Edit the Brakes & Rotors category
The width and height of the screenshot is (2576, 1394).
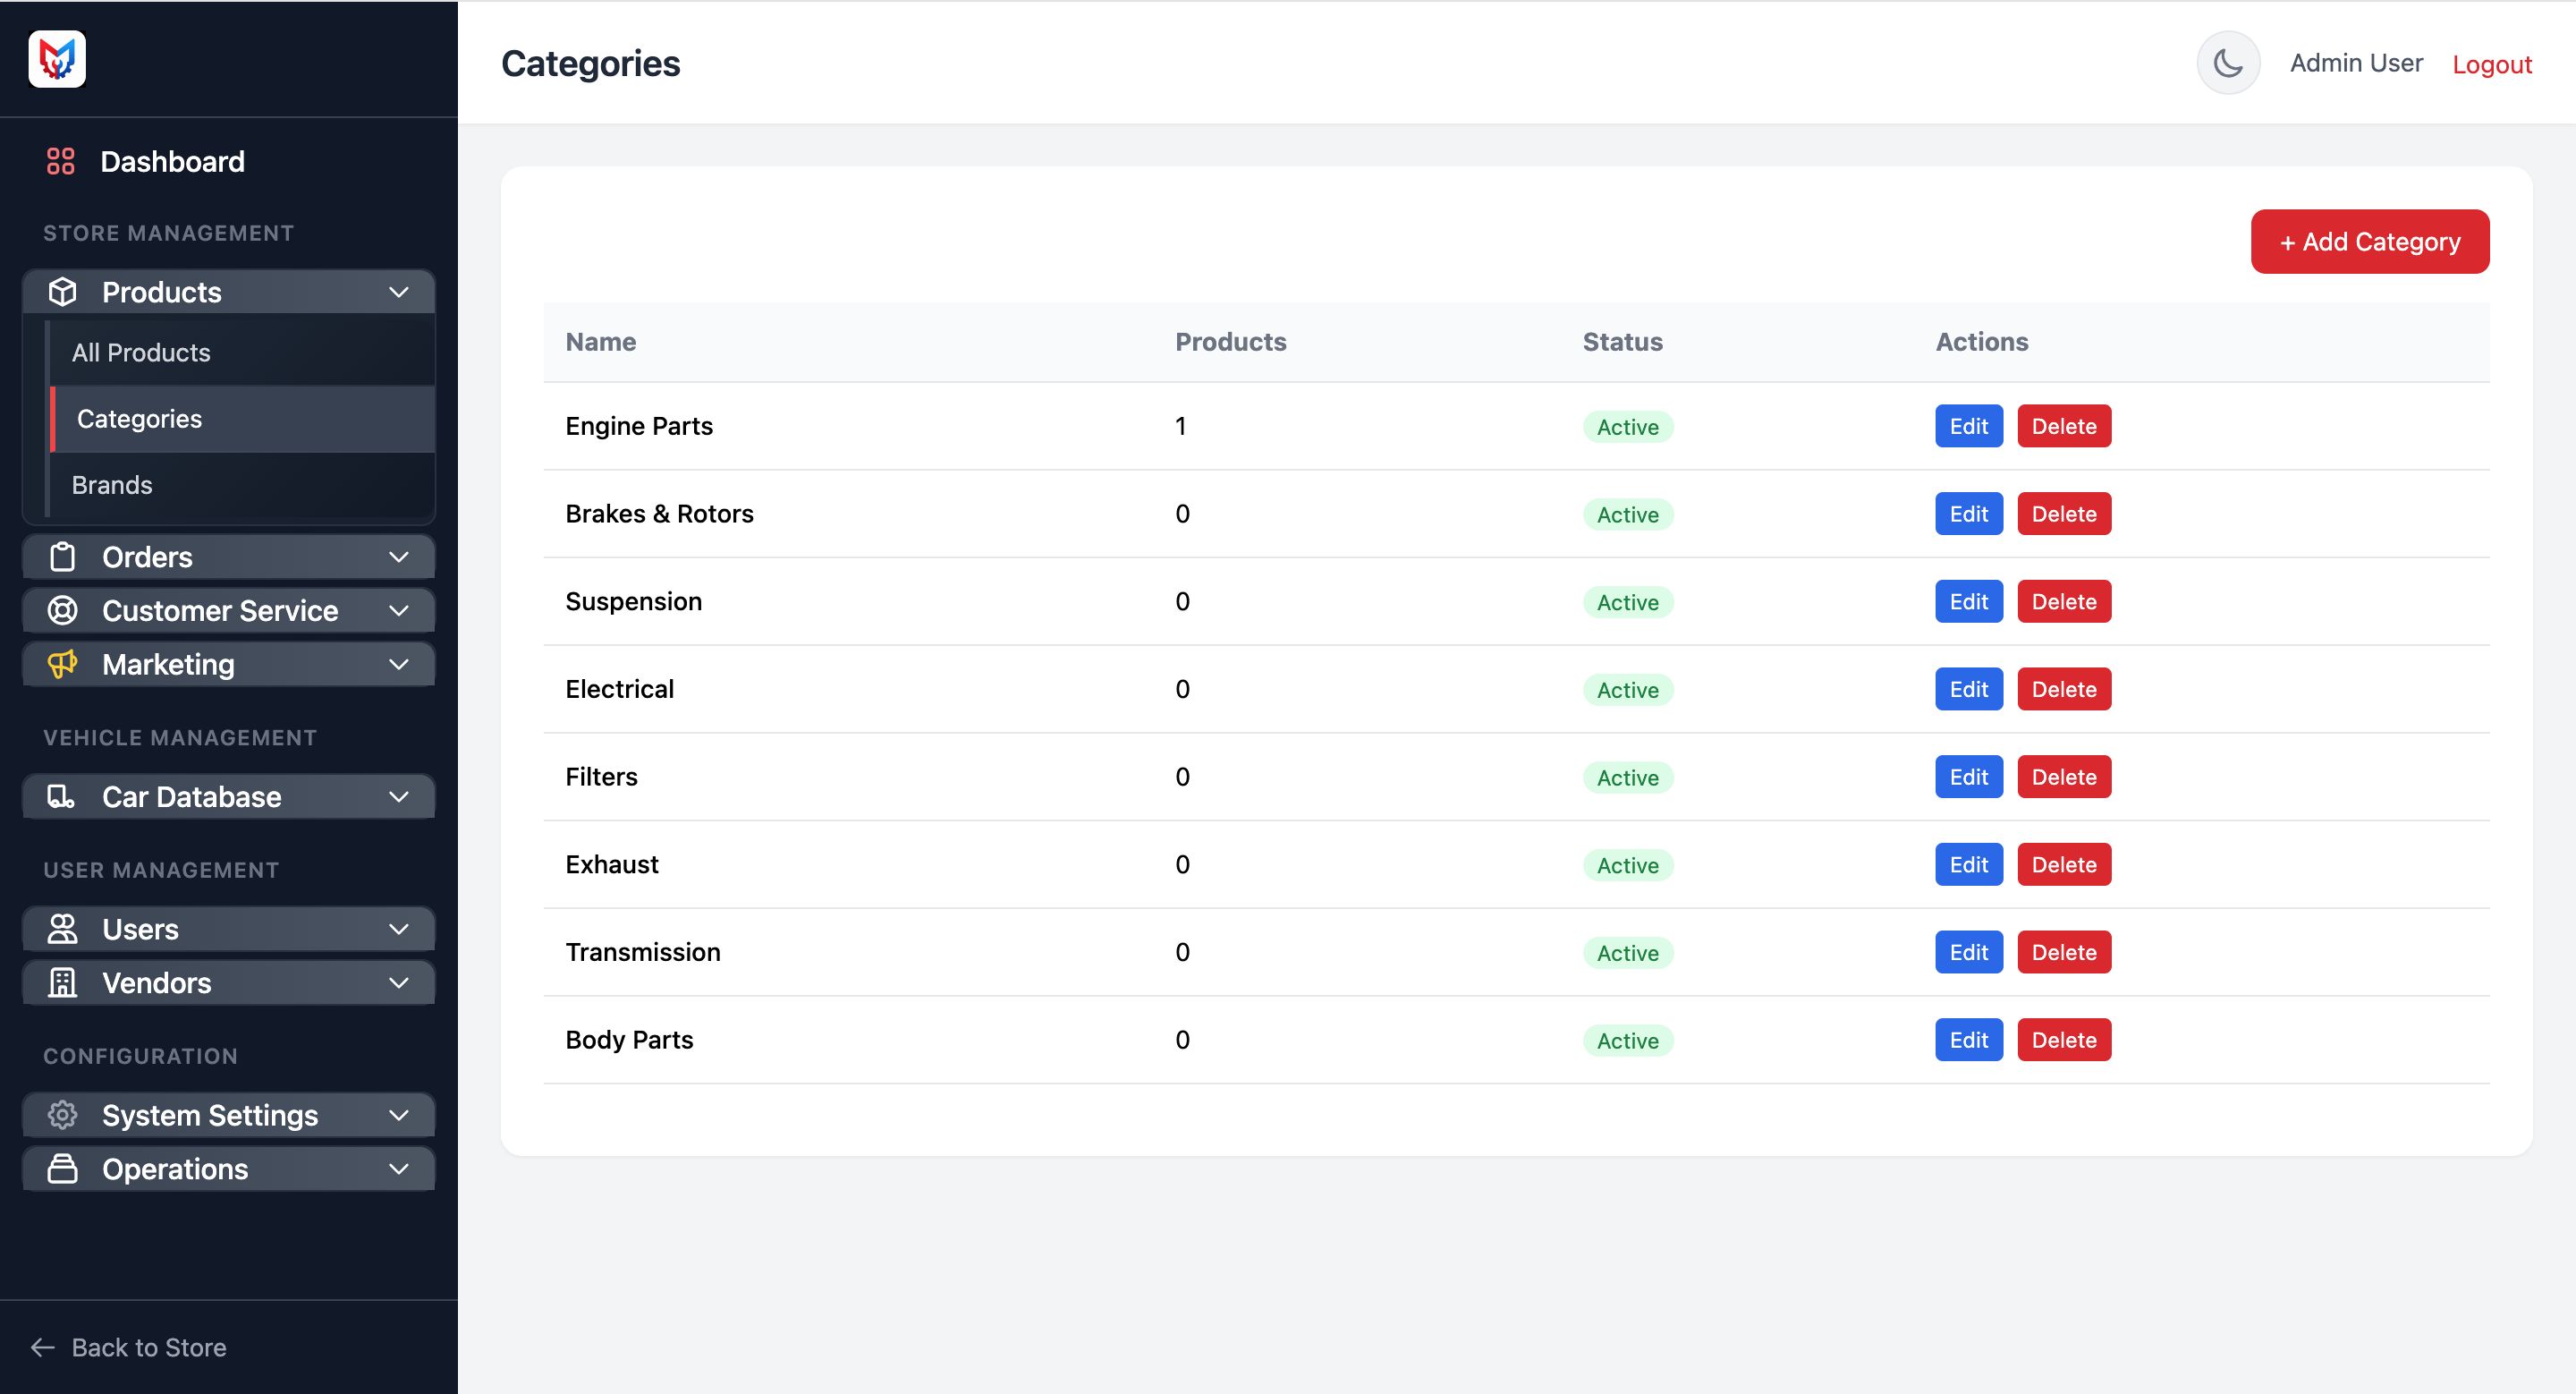tap(1969, 514)
